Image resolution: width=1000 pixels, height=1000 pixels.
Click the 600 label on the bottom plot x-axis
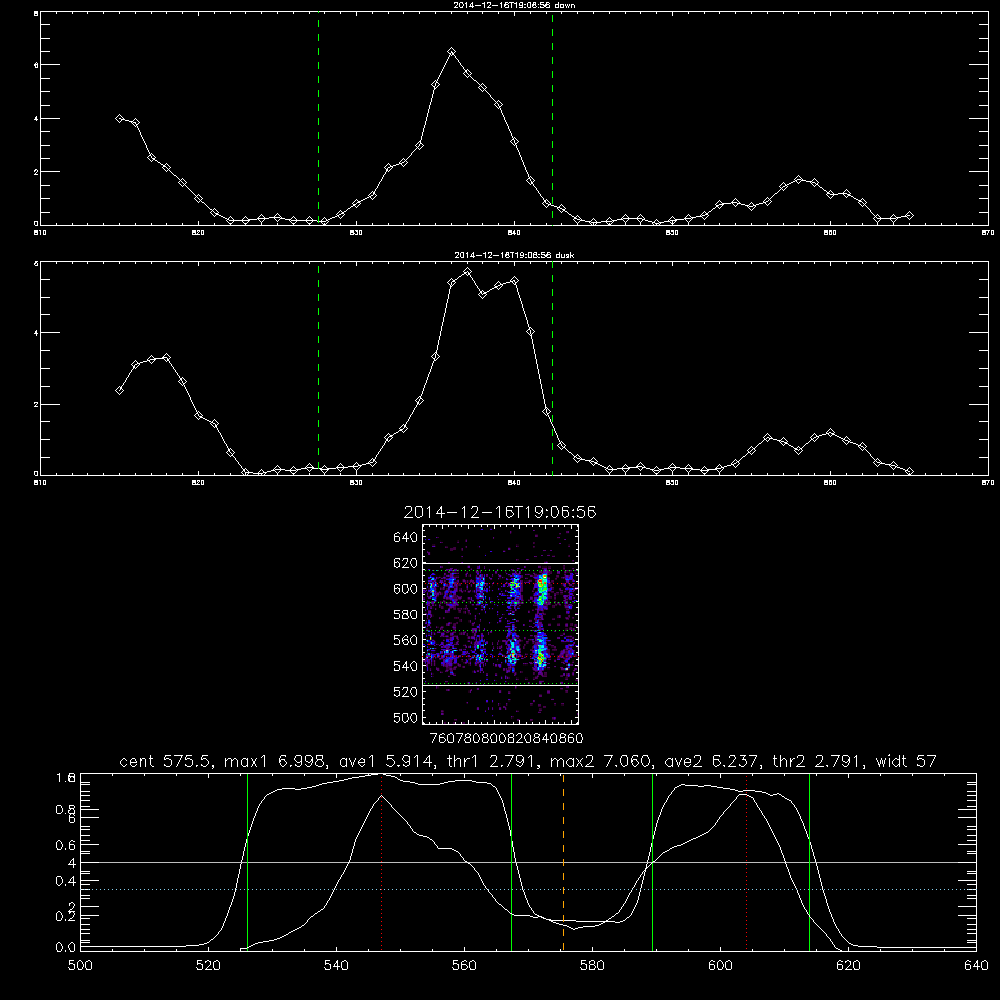(x=720, y=966)
